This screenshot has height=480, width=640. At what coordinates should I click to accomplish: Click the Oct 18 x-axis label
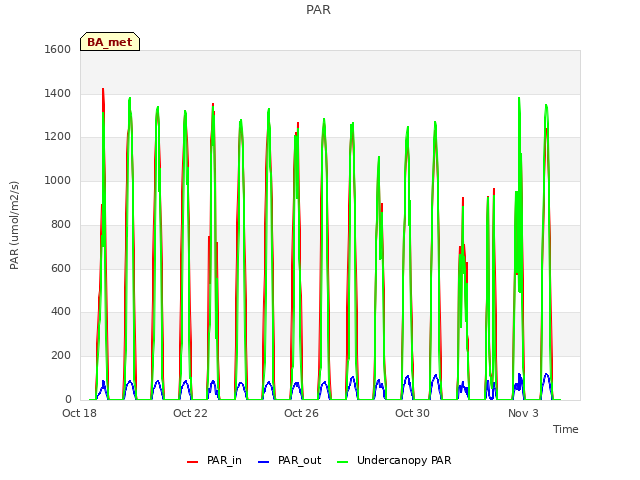click(79, 413)
